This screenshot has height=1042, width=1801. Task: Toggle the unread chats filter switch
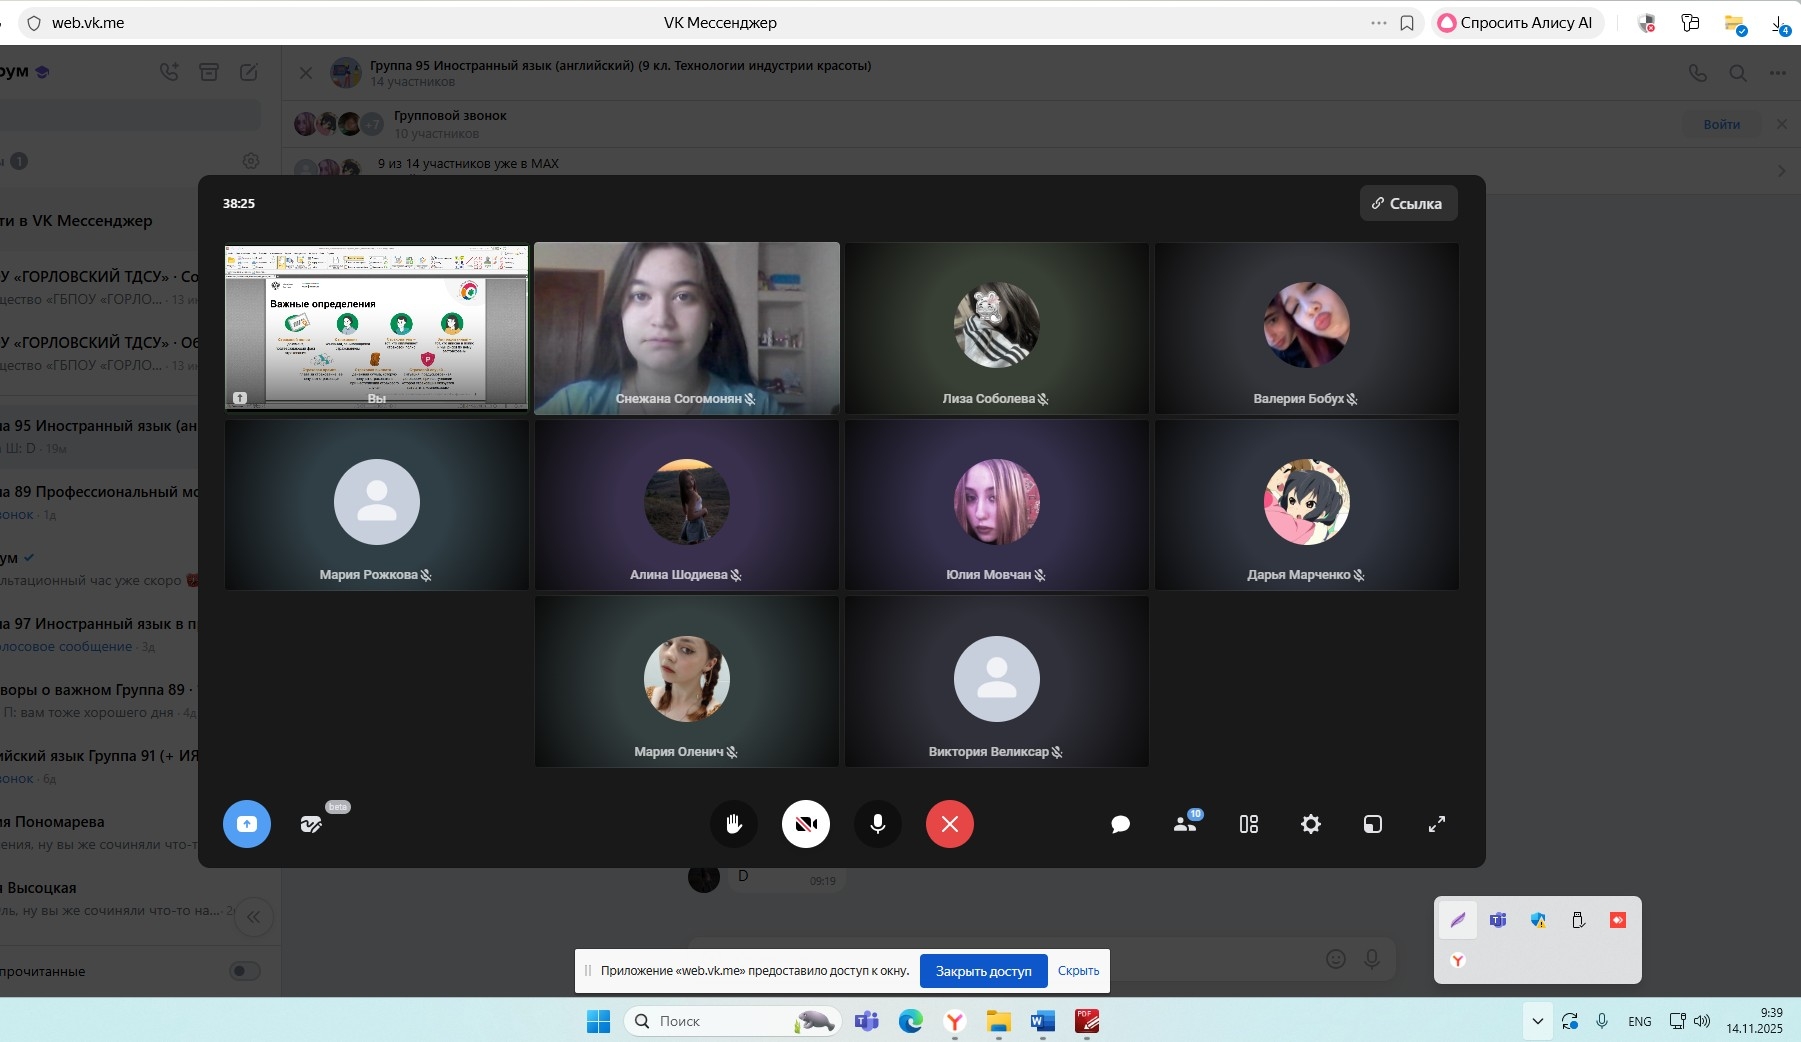[244, 971]
